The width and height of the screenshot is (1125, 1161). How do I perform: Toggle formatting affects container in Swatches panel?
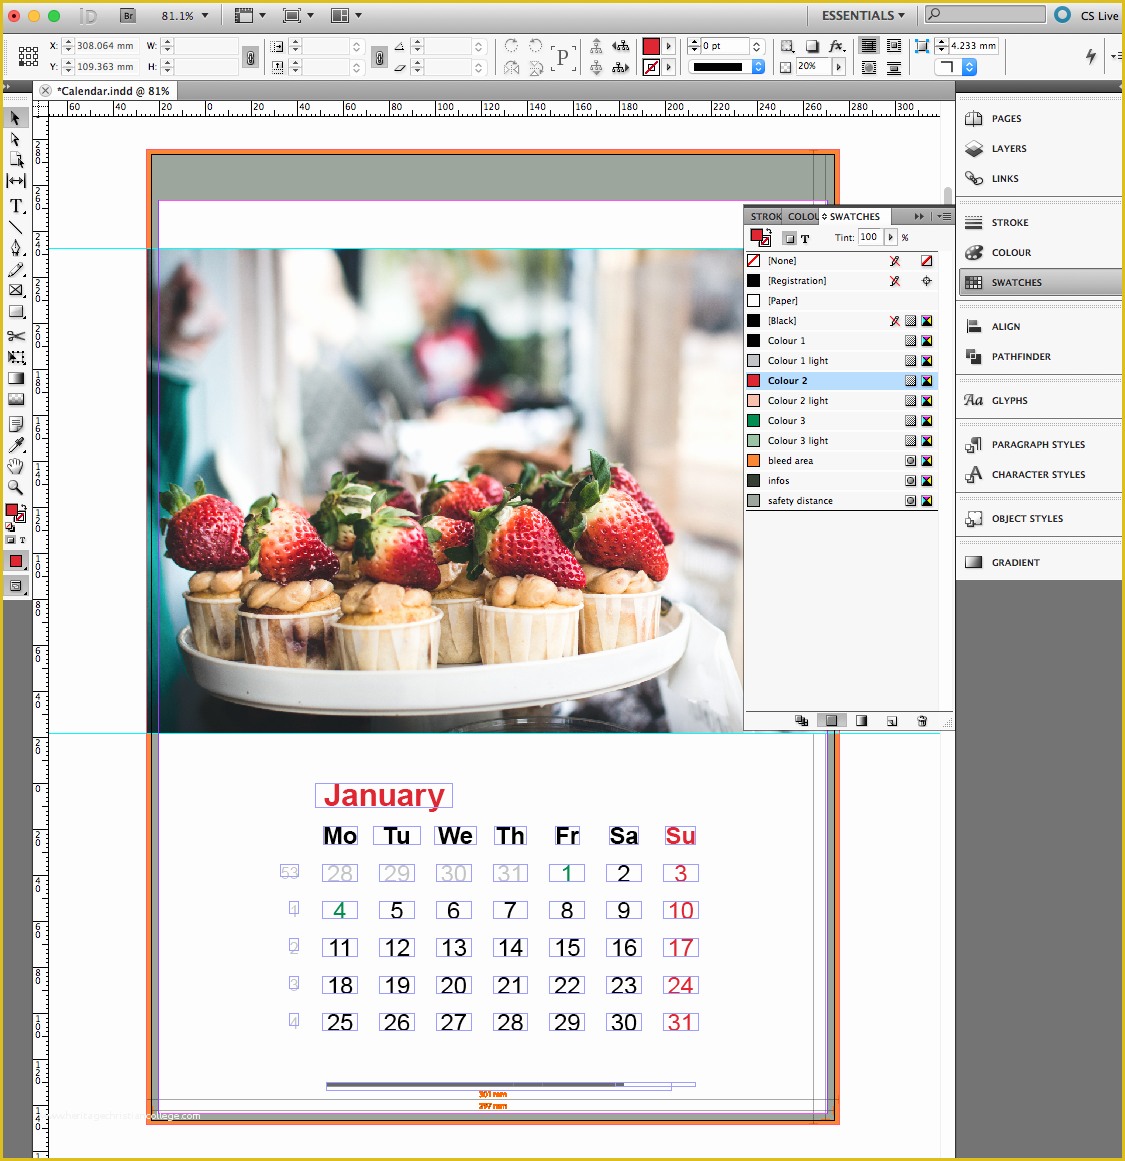789,238
